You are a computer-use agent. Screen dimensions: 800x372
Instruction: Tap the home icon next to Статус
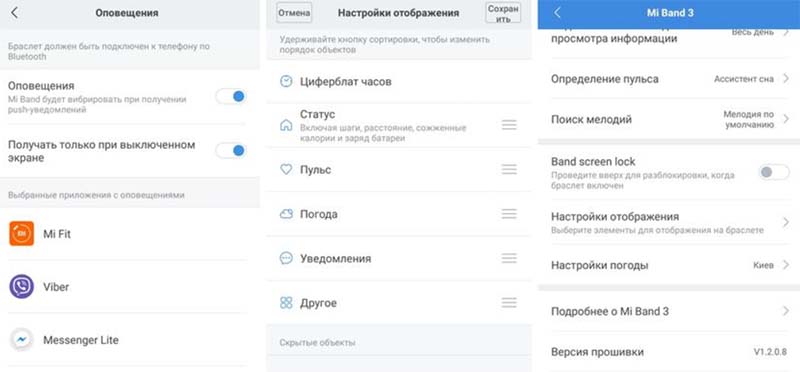[286, 125]
